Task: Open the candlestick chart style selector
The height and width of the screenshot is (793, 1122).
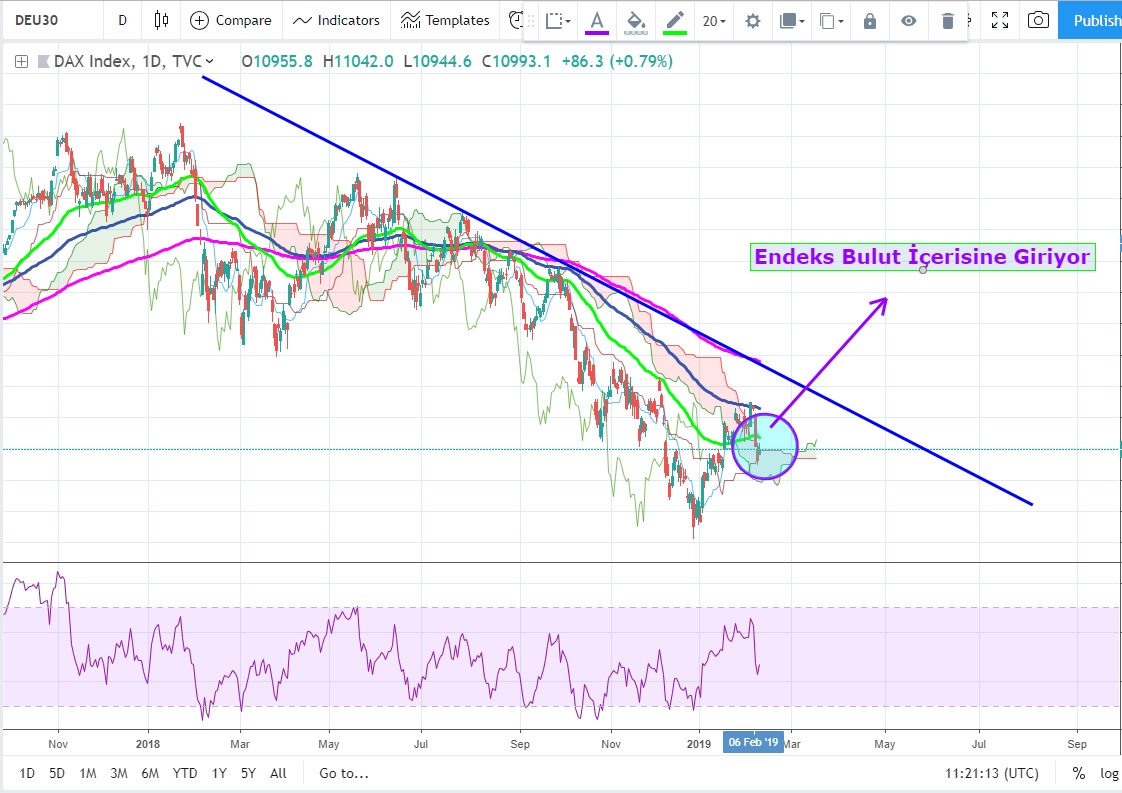Action: tap(161, 20)
